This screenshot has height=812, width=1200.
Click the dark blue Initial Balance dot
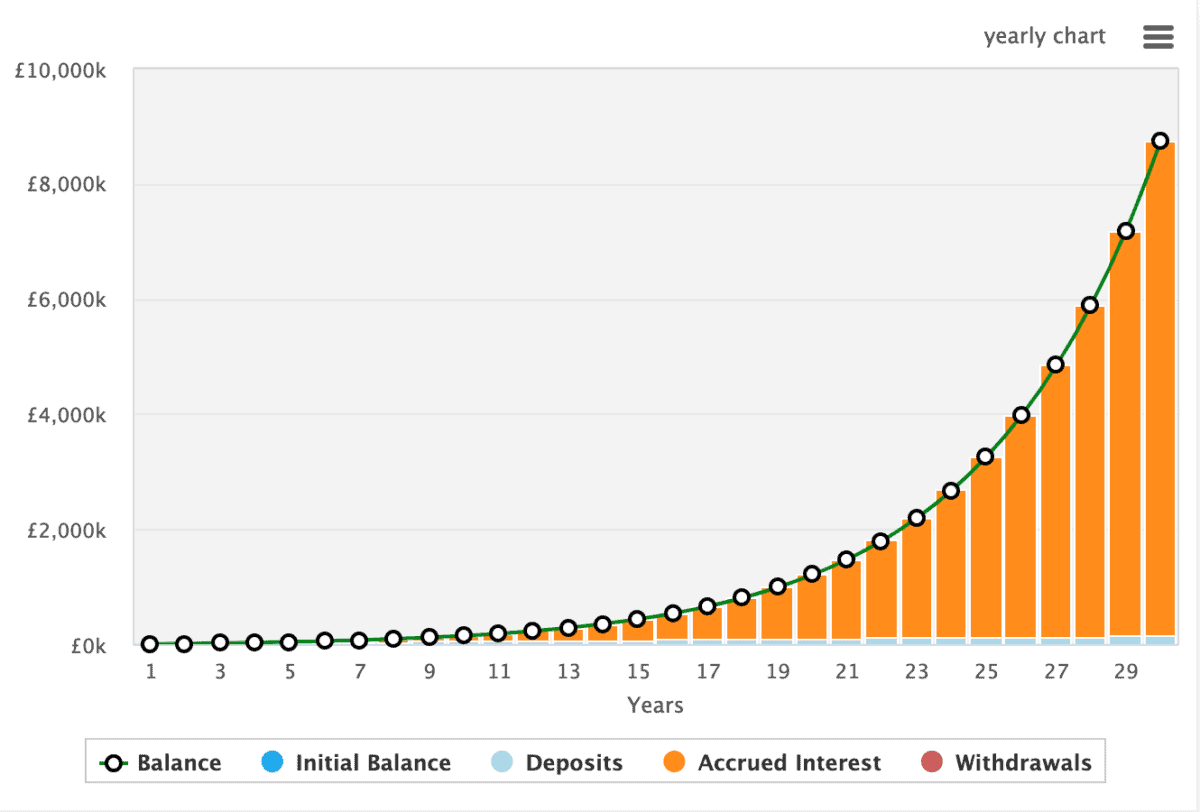pos(273,763)
